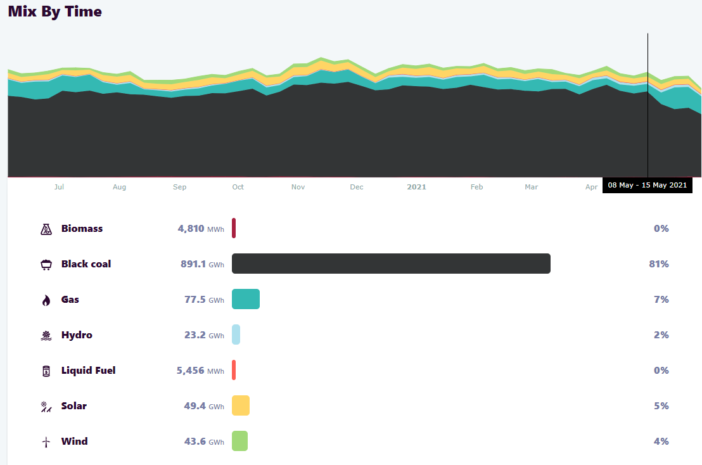The height and width of the screenshot is (465, 702).
Task: Click the Wind turbine icon
Action: point(46,442)
